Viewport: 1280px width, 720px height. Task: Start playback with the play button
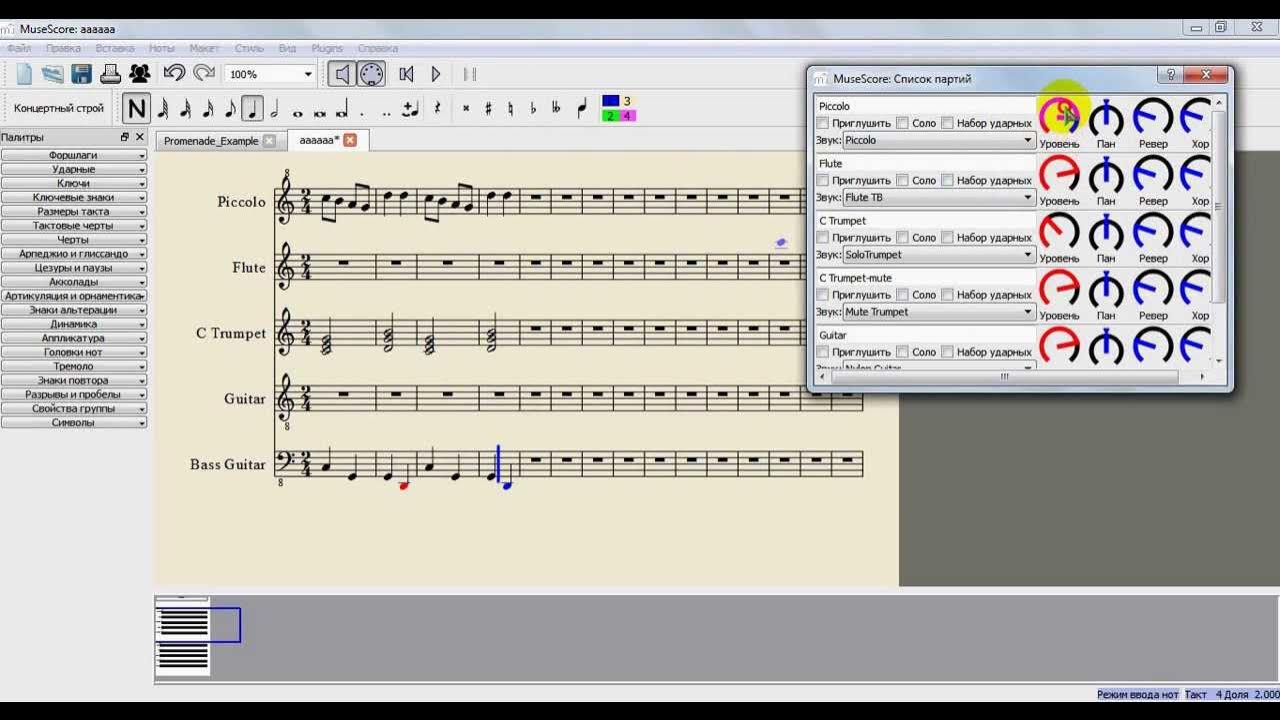(436, 74)
